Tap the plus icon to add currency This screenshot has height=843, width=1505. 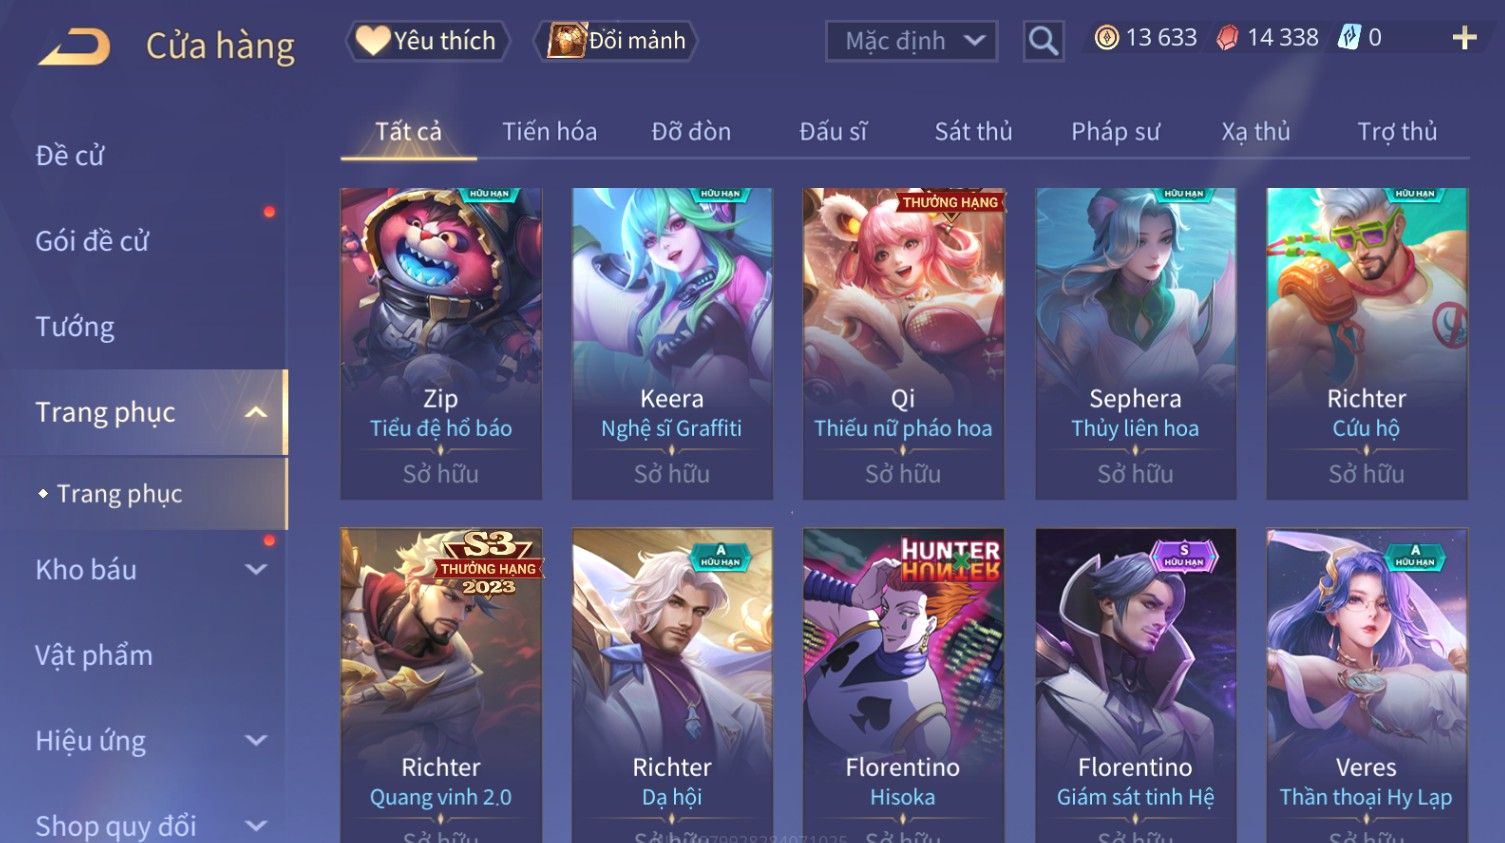pyautogui.click(x=1464, y=38)
